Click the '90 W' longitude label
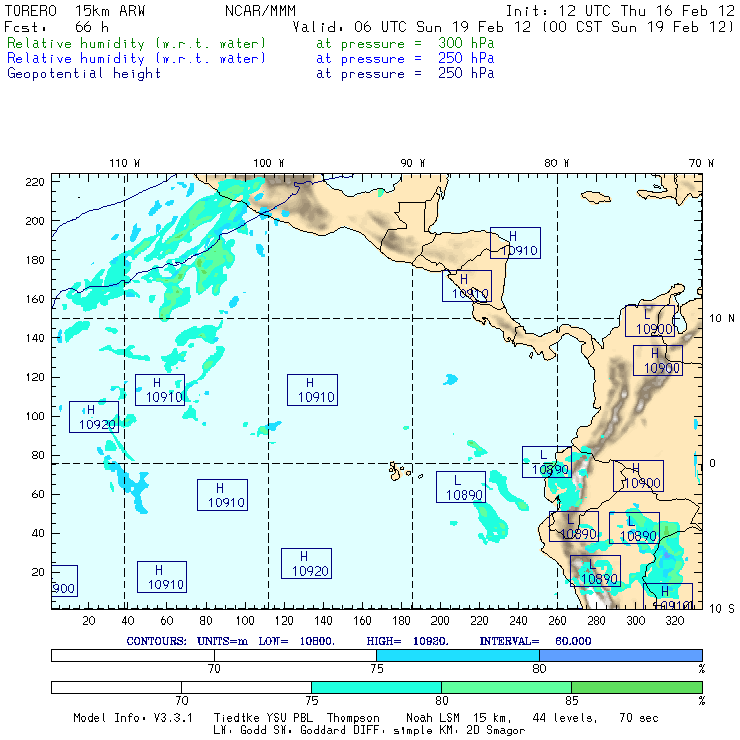This screenshot has width=740, height=740. tap(413, 163)
